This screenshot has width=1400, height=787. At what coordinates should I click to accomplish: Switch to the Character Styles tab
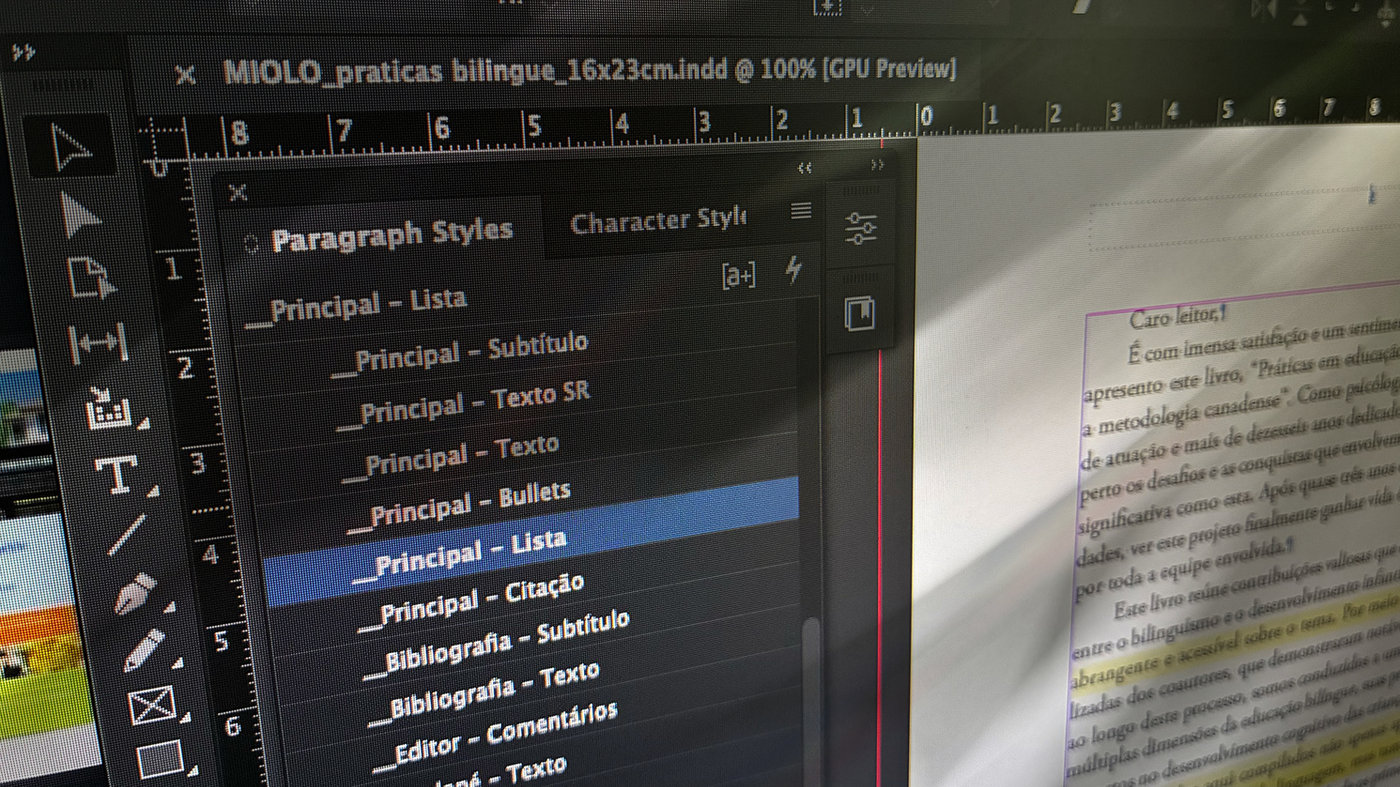coord(658,221)
